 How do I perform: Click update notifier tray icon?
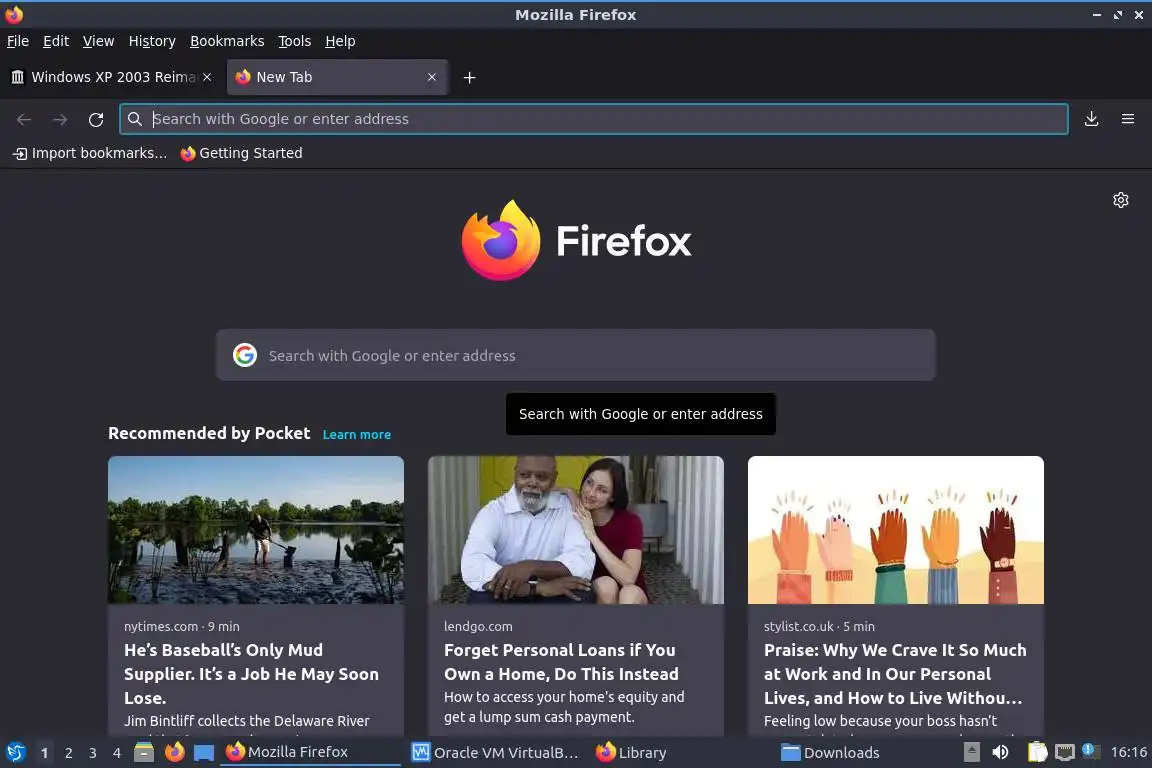pyautogui.click(x=1091, y=751)
